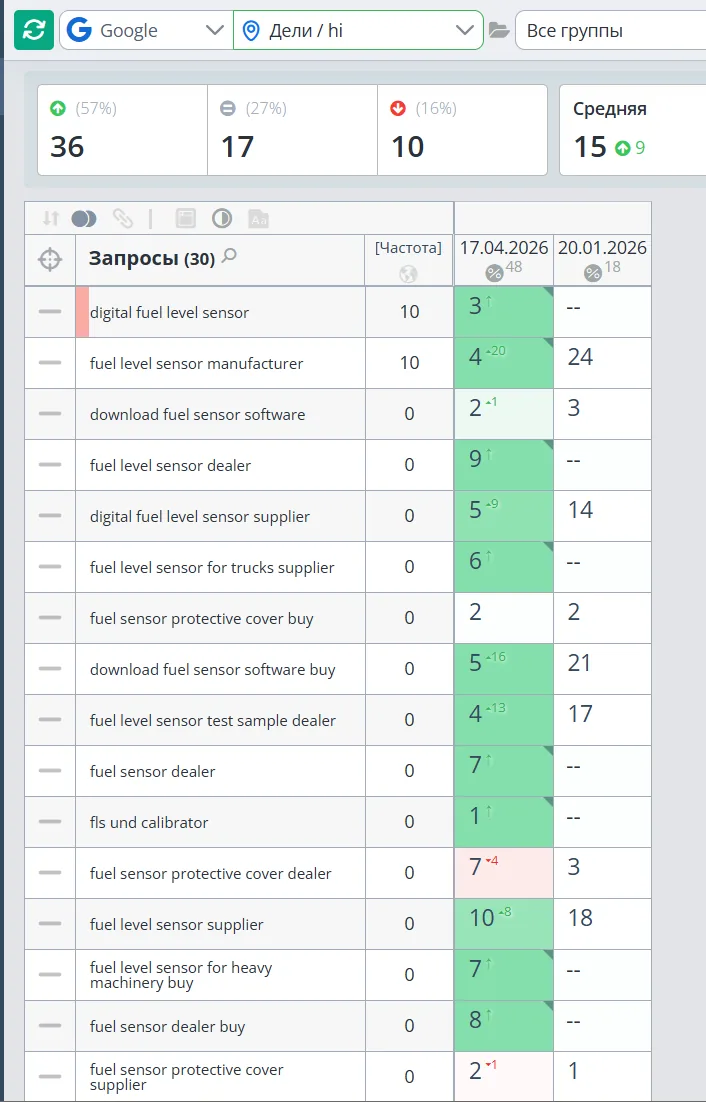Select the query digital fuel level sensor

[169, 313]
